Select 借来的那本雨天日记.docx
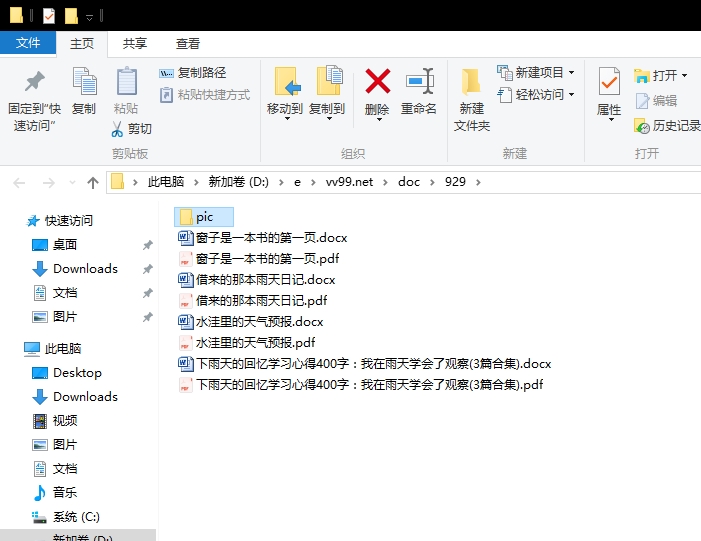Image resolution: width=701 pixels, height=541 pixels. [x=257, y=280]
